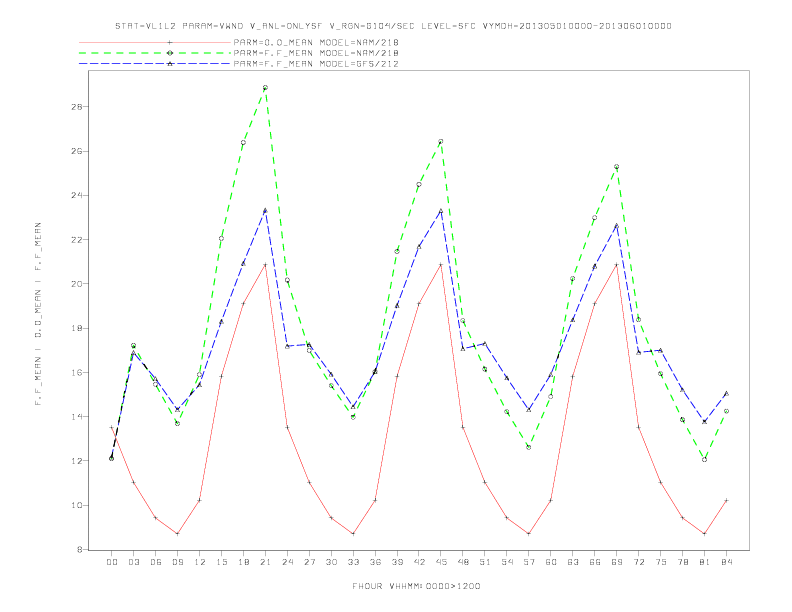Screen dimensions: 792x612
Task: Click x-axis forecast hour label 06
Action: pyautogui.click(x=156, y=562)
